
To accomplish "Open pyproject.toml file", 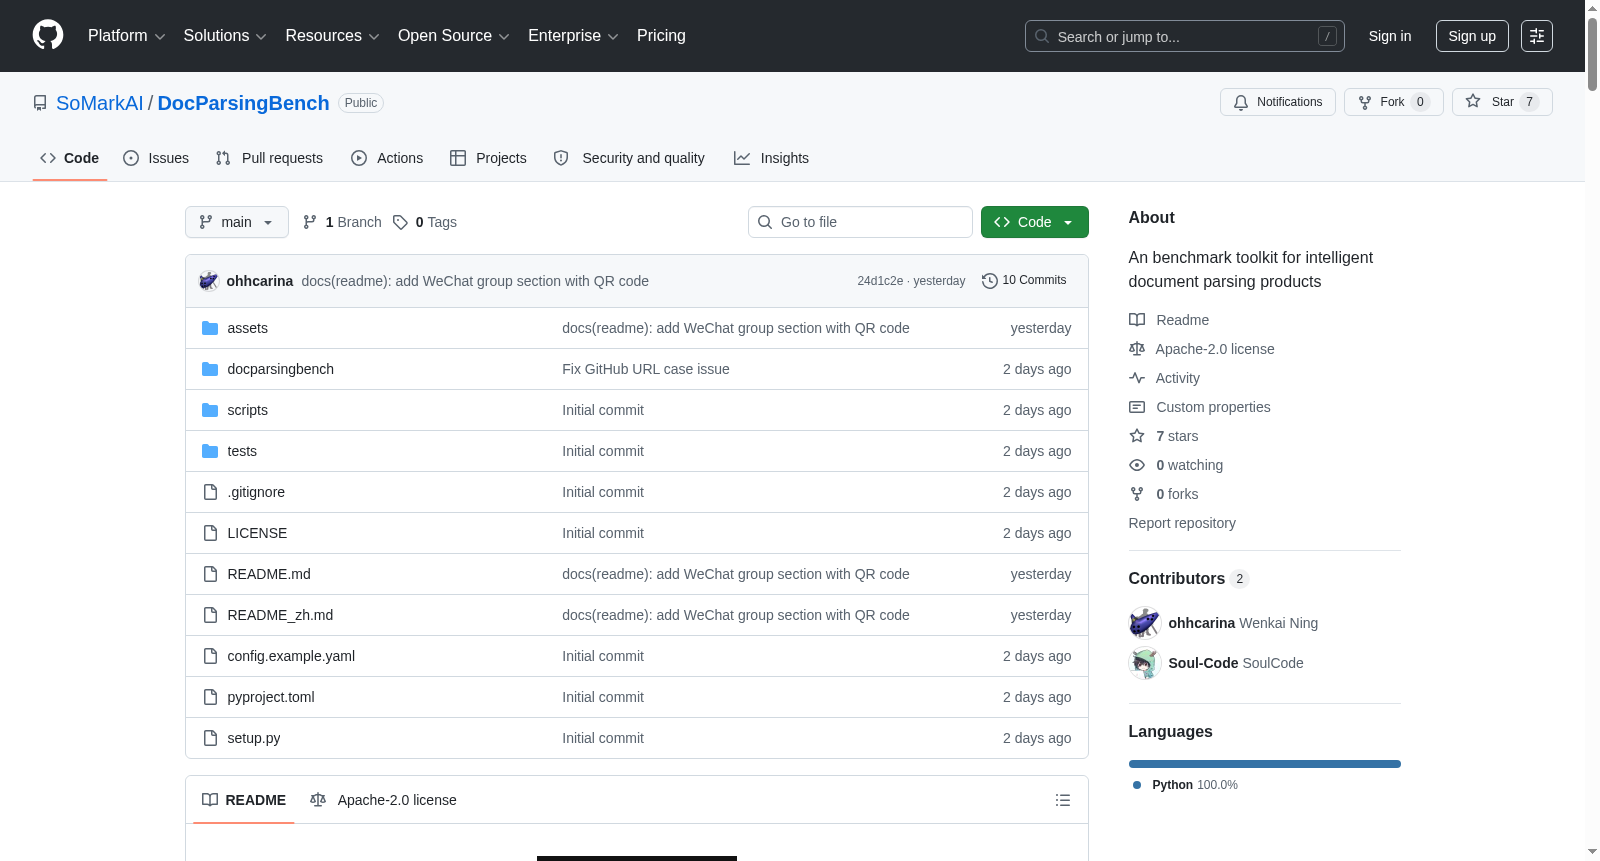I will coord(271,697).
